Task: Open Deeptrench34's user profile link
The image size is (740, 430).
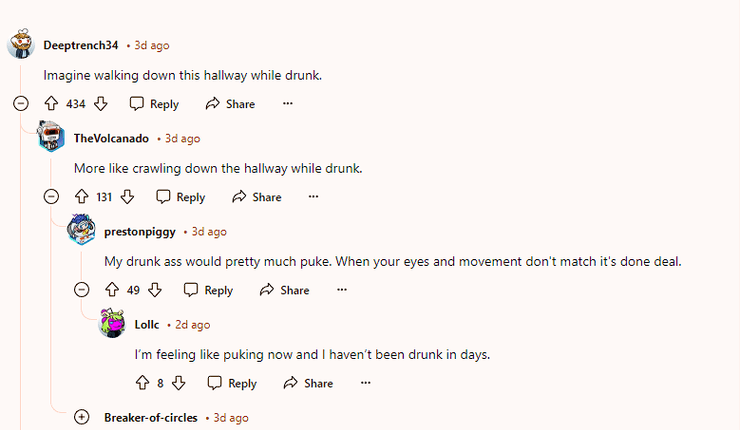Action: tap(81, 45)
